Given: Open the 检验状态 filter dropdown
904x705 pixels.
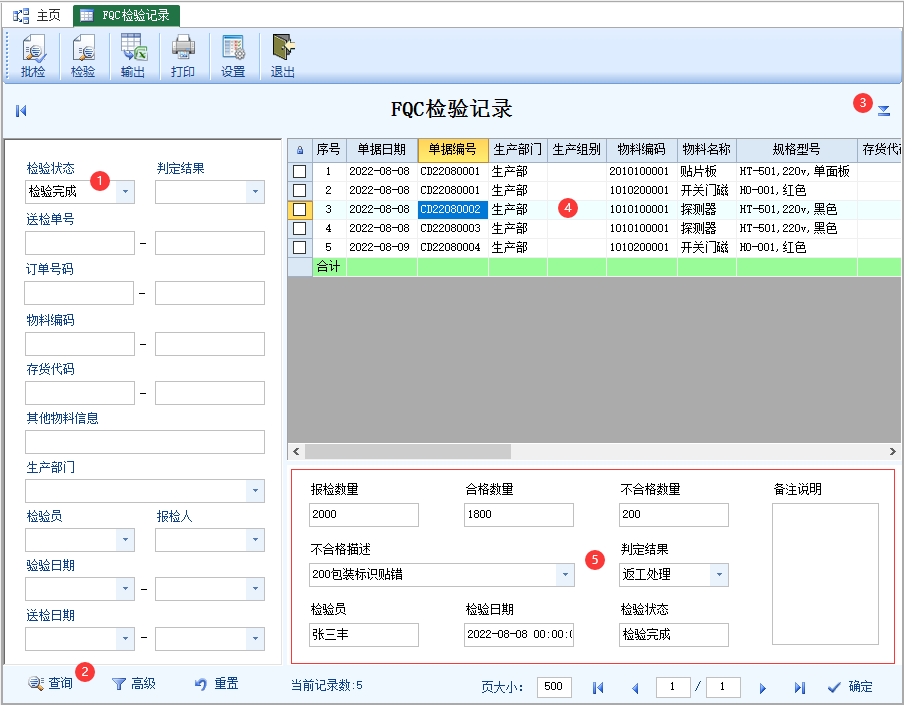Looking at the screenshot, I should (125, 192).
